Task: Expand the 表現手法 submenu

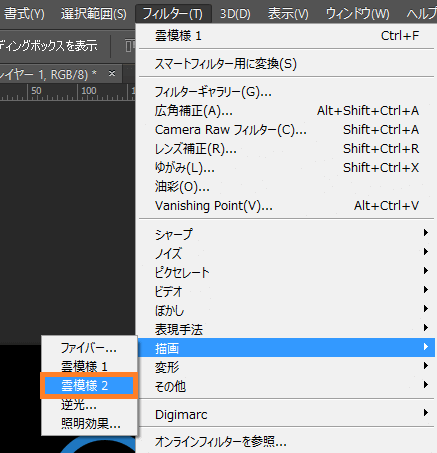Action: coord(287,329)
